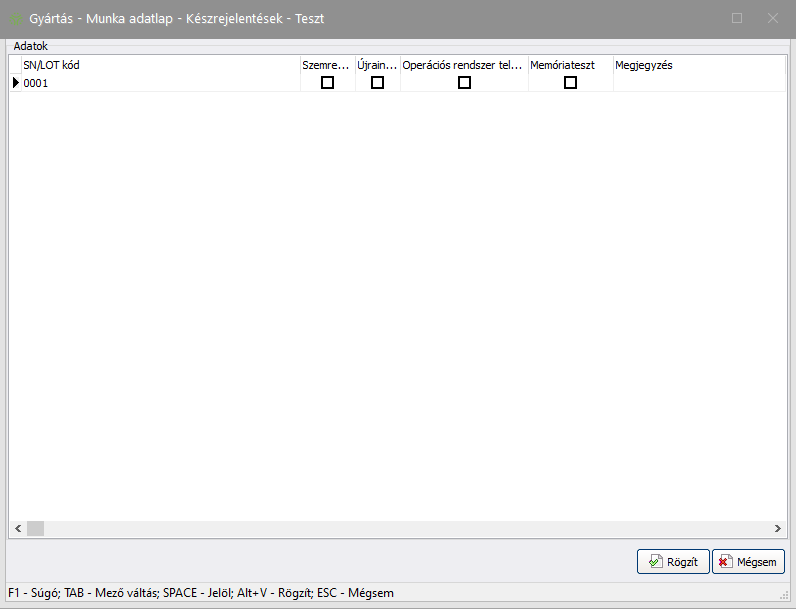Tick the Szemre... checkbox for row 0001
The width and height of the screenshot is (796, 609).
327,83
